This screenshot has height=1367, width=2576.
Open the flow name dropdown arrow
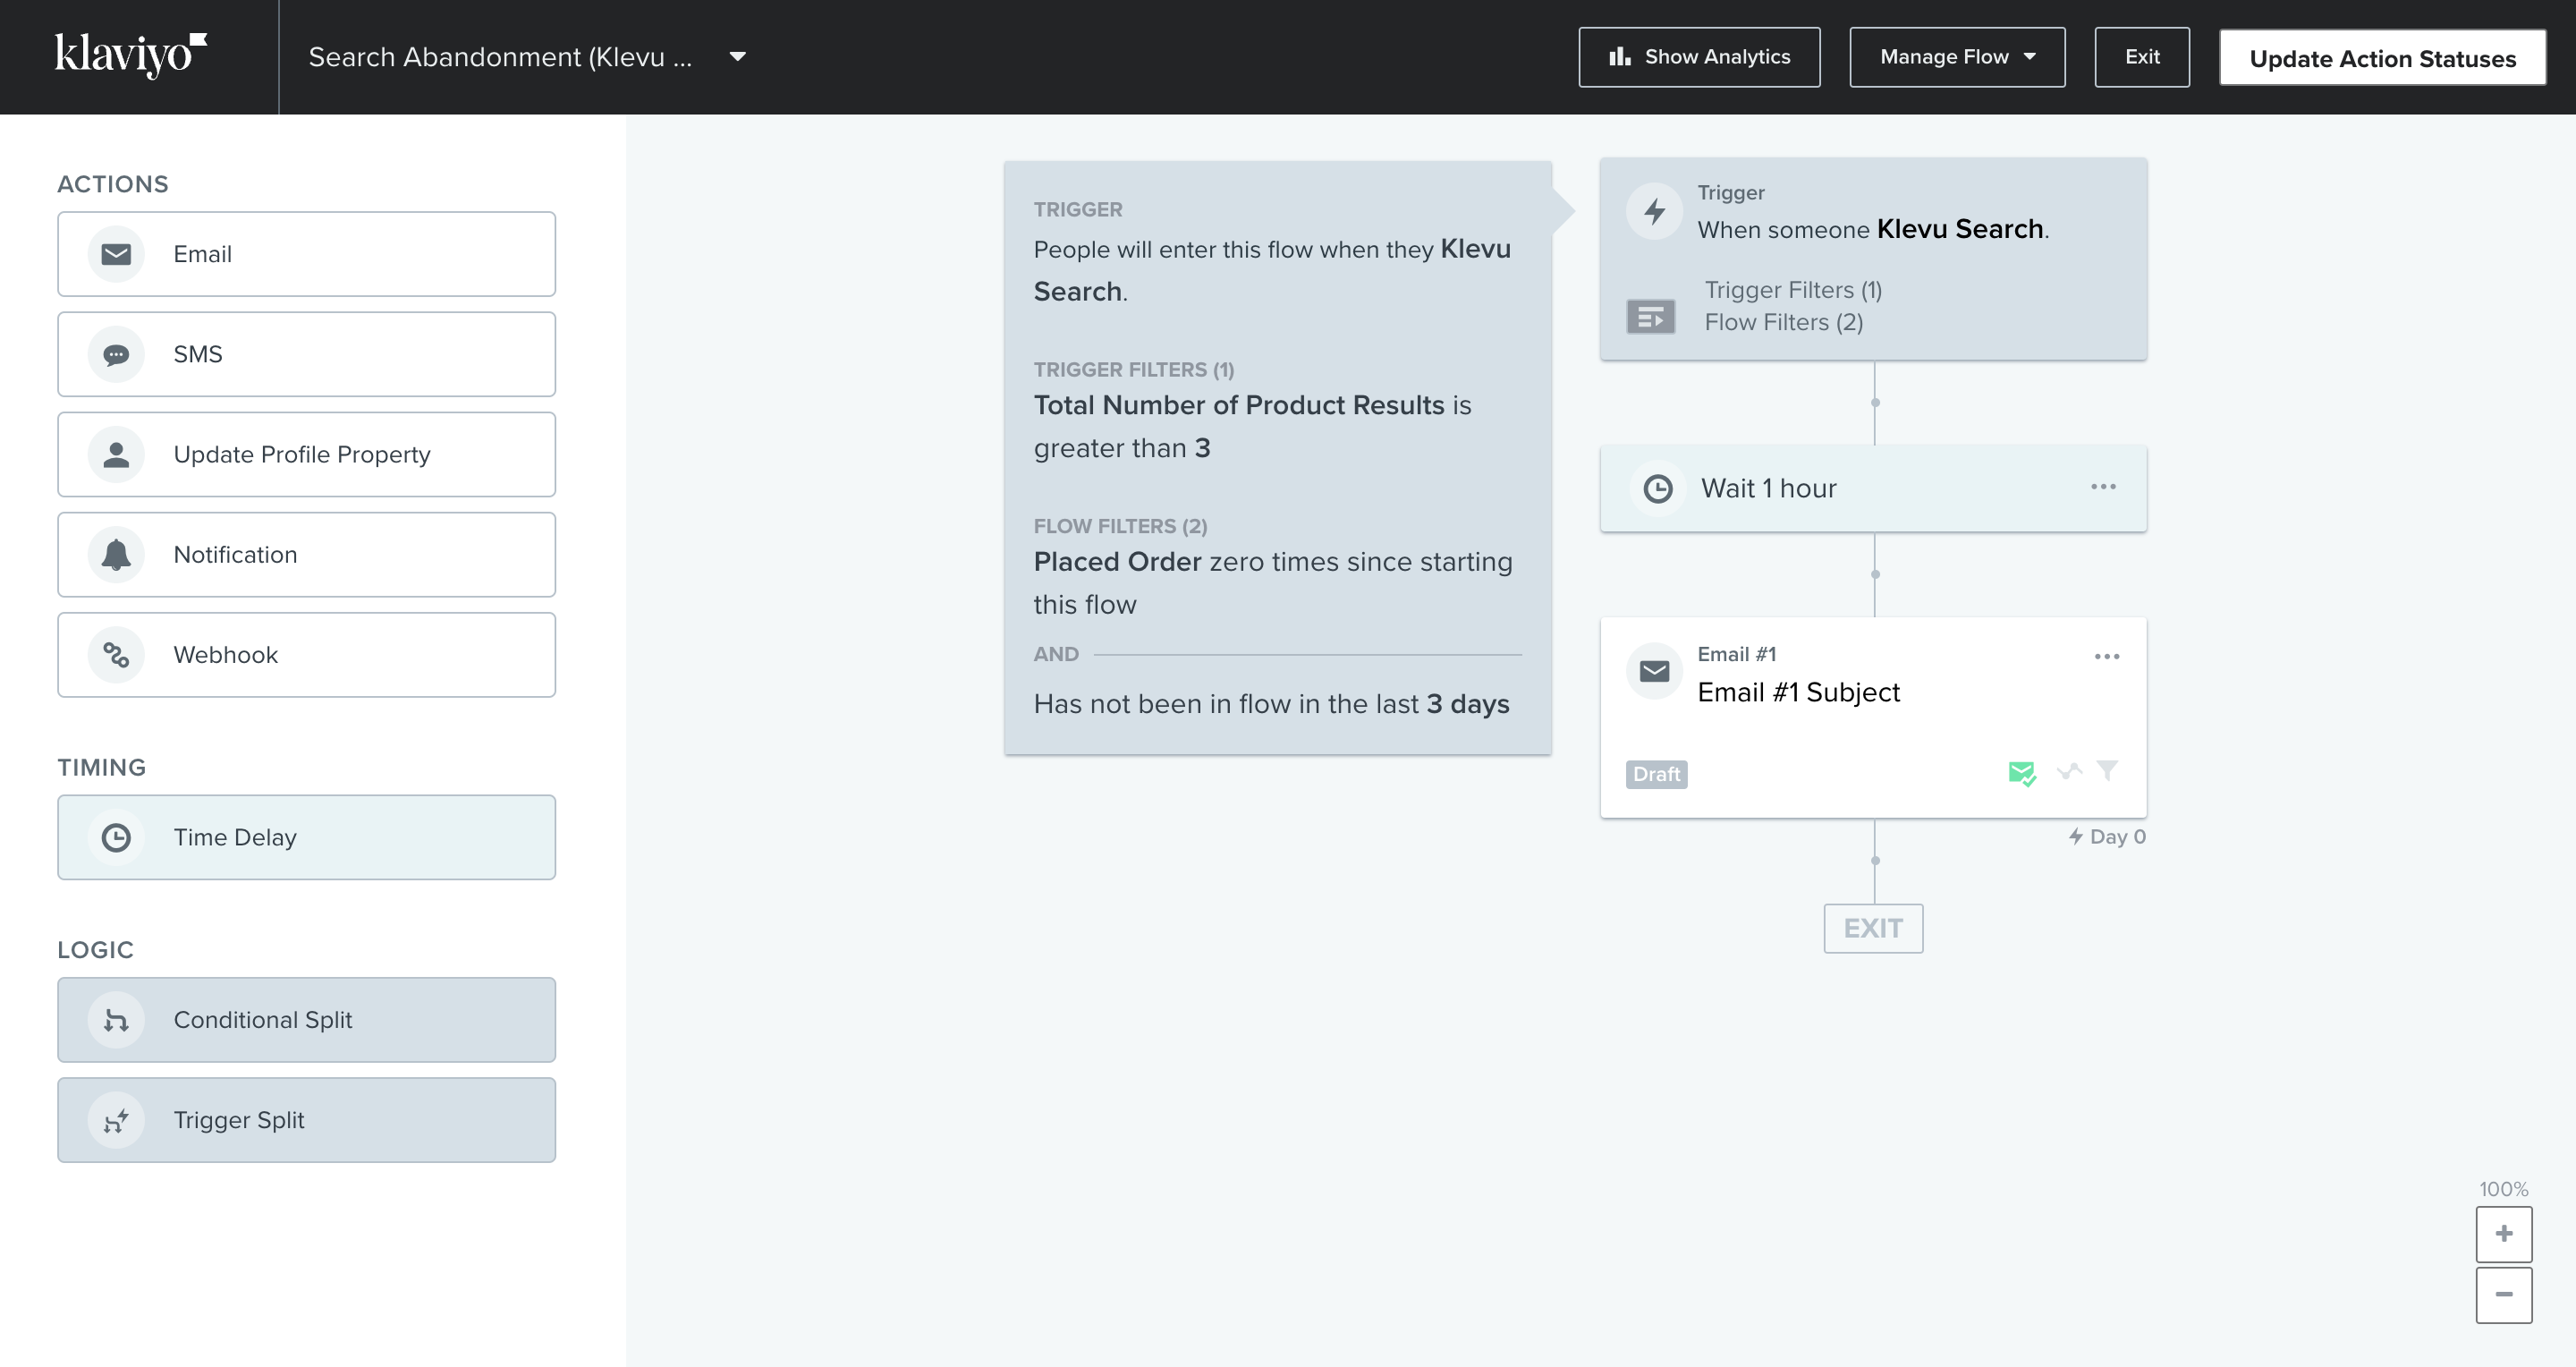point(737,57)
